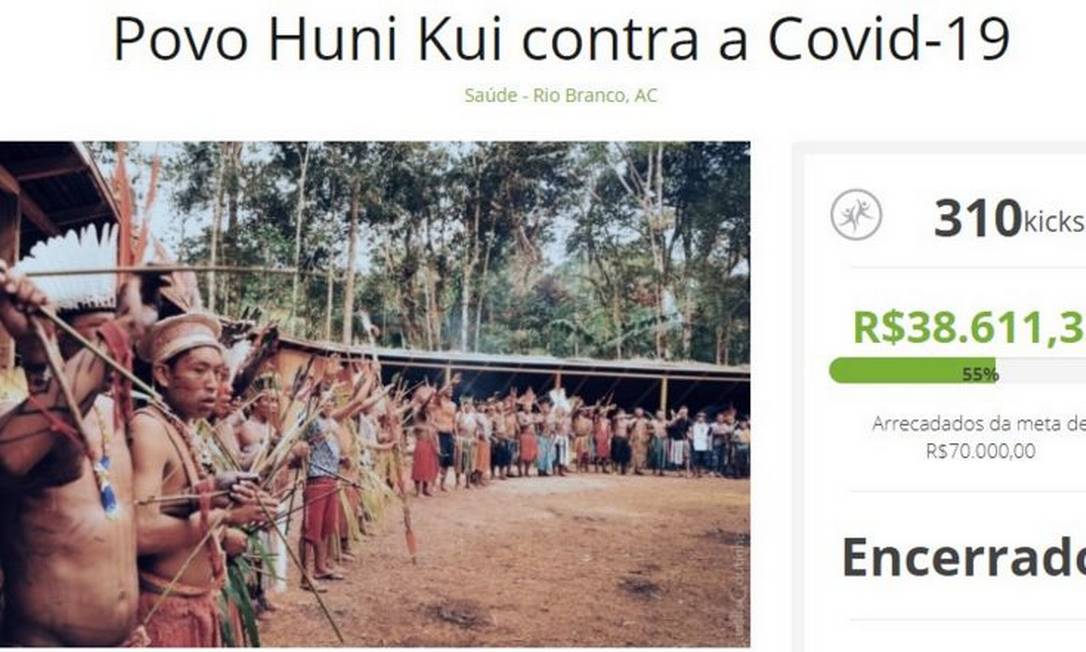Click the kicks supporters people icon
The image size is (1086, 652).
click(856, 215)
